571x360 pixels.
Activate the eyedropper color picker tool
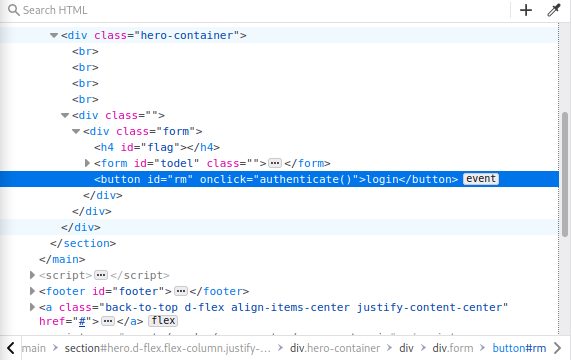554,10
